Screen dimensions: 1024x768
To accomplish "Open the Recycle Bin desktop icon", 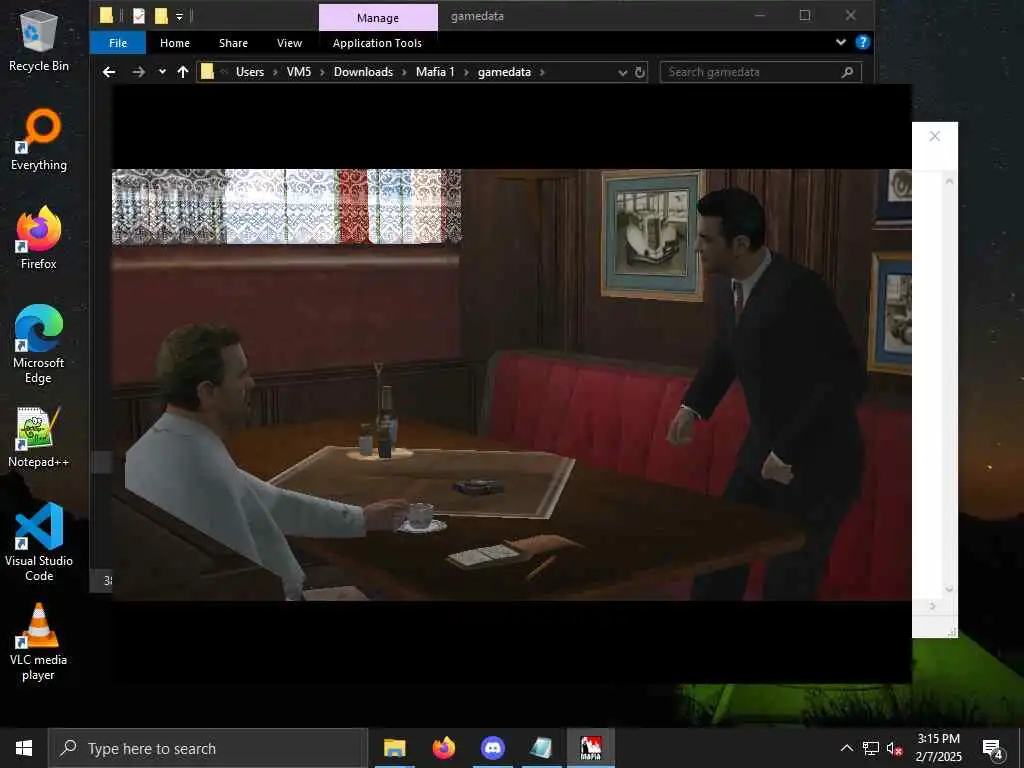I will pyautogui.click(x=39, y=40).
